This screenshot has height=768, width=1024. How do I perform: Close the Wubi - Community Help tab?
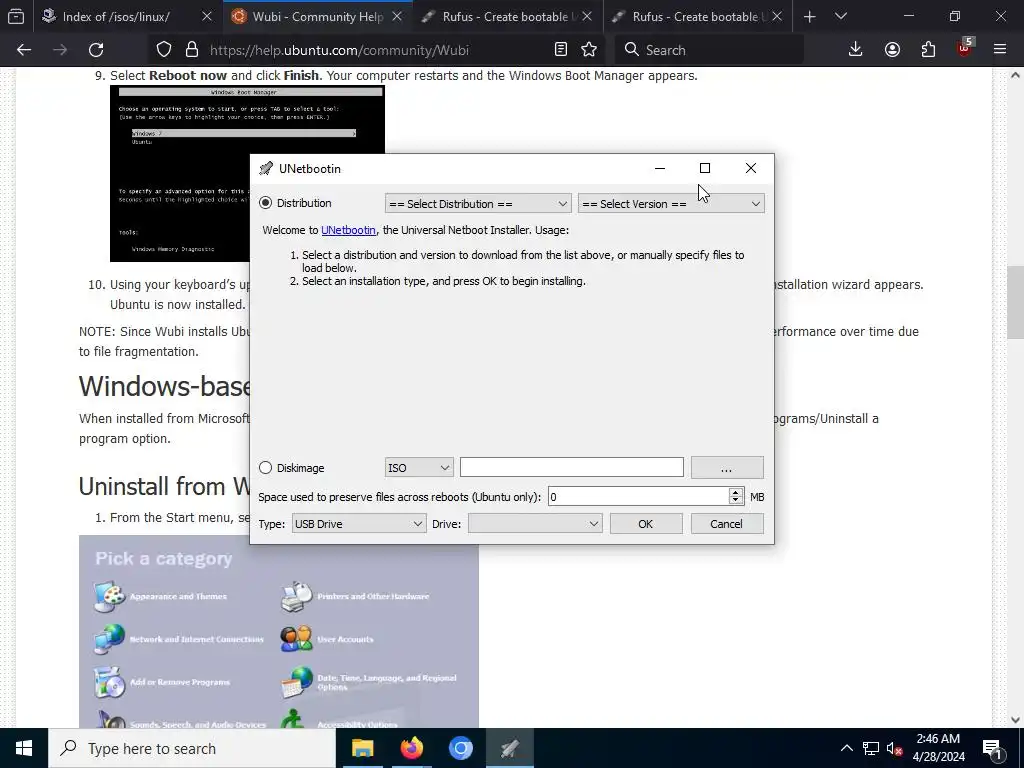point(397,16)
